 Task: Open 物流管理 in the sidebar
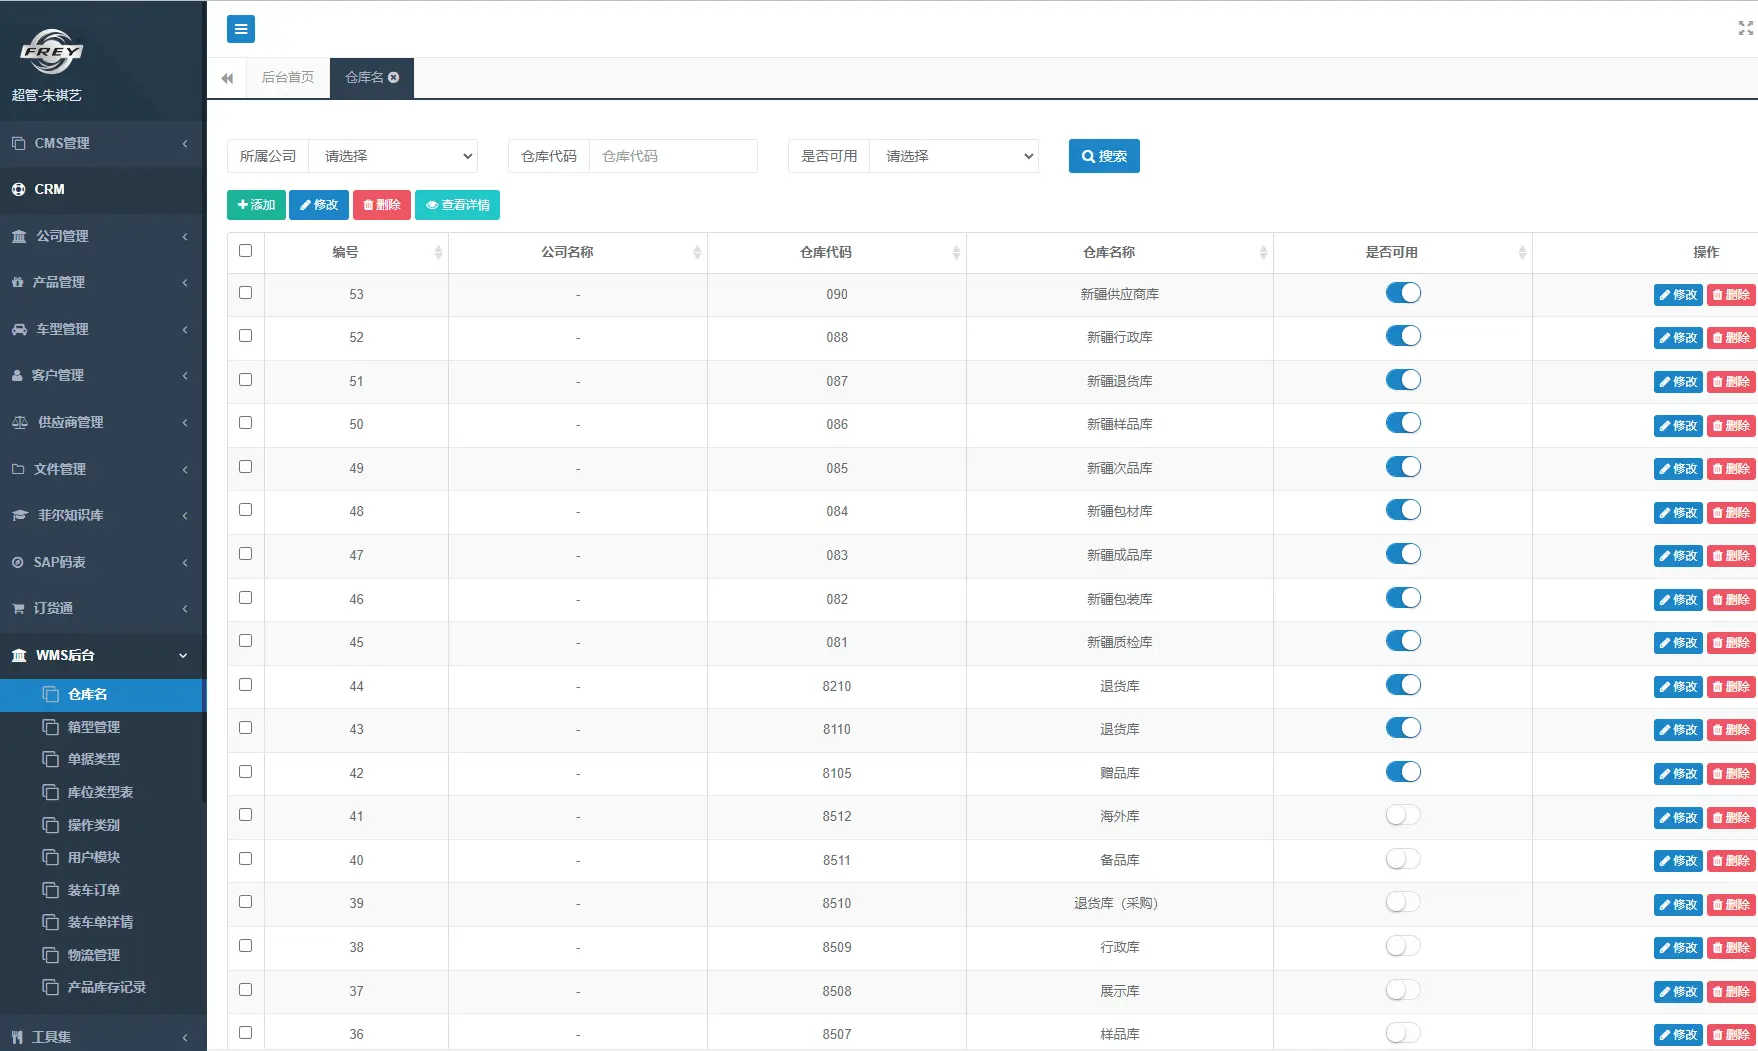click(x=94, y=955)
